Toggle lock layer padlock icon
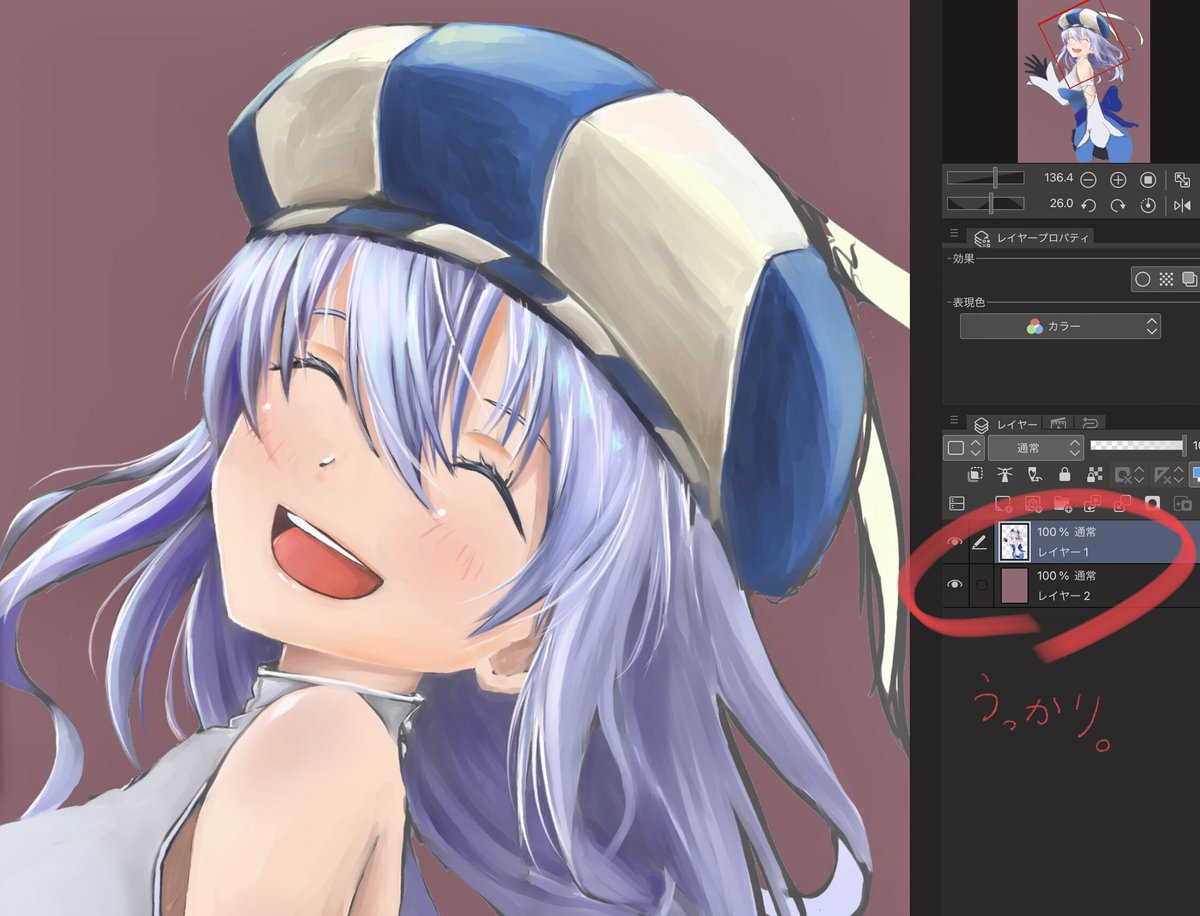Image resolution: width=1200 pixels, height=916 pixels. tap(1064, 476)
